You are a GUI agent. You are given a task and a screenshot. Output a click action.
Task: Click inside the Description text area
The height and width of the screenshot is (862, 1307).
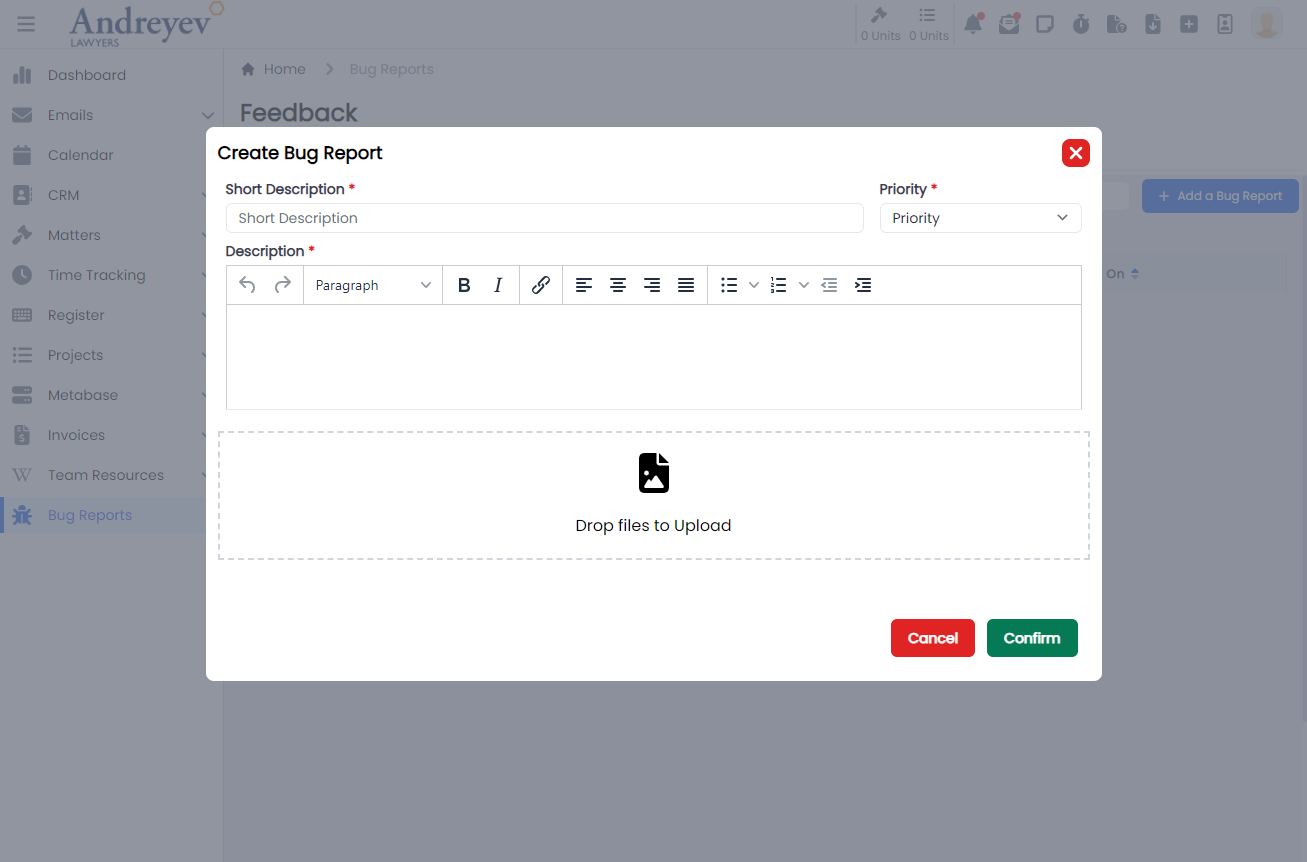653,356
